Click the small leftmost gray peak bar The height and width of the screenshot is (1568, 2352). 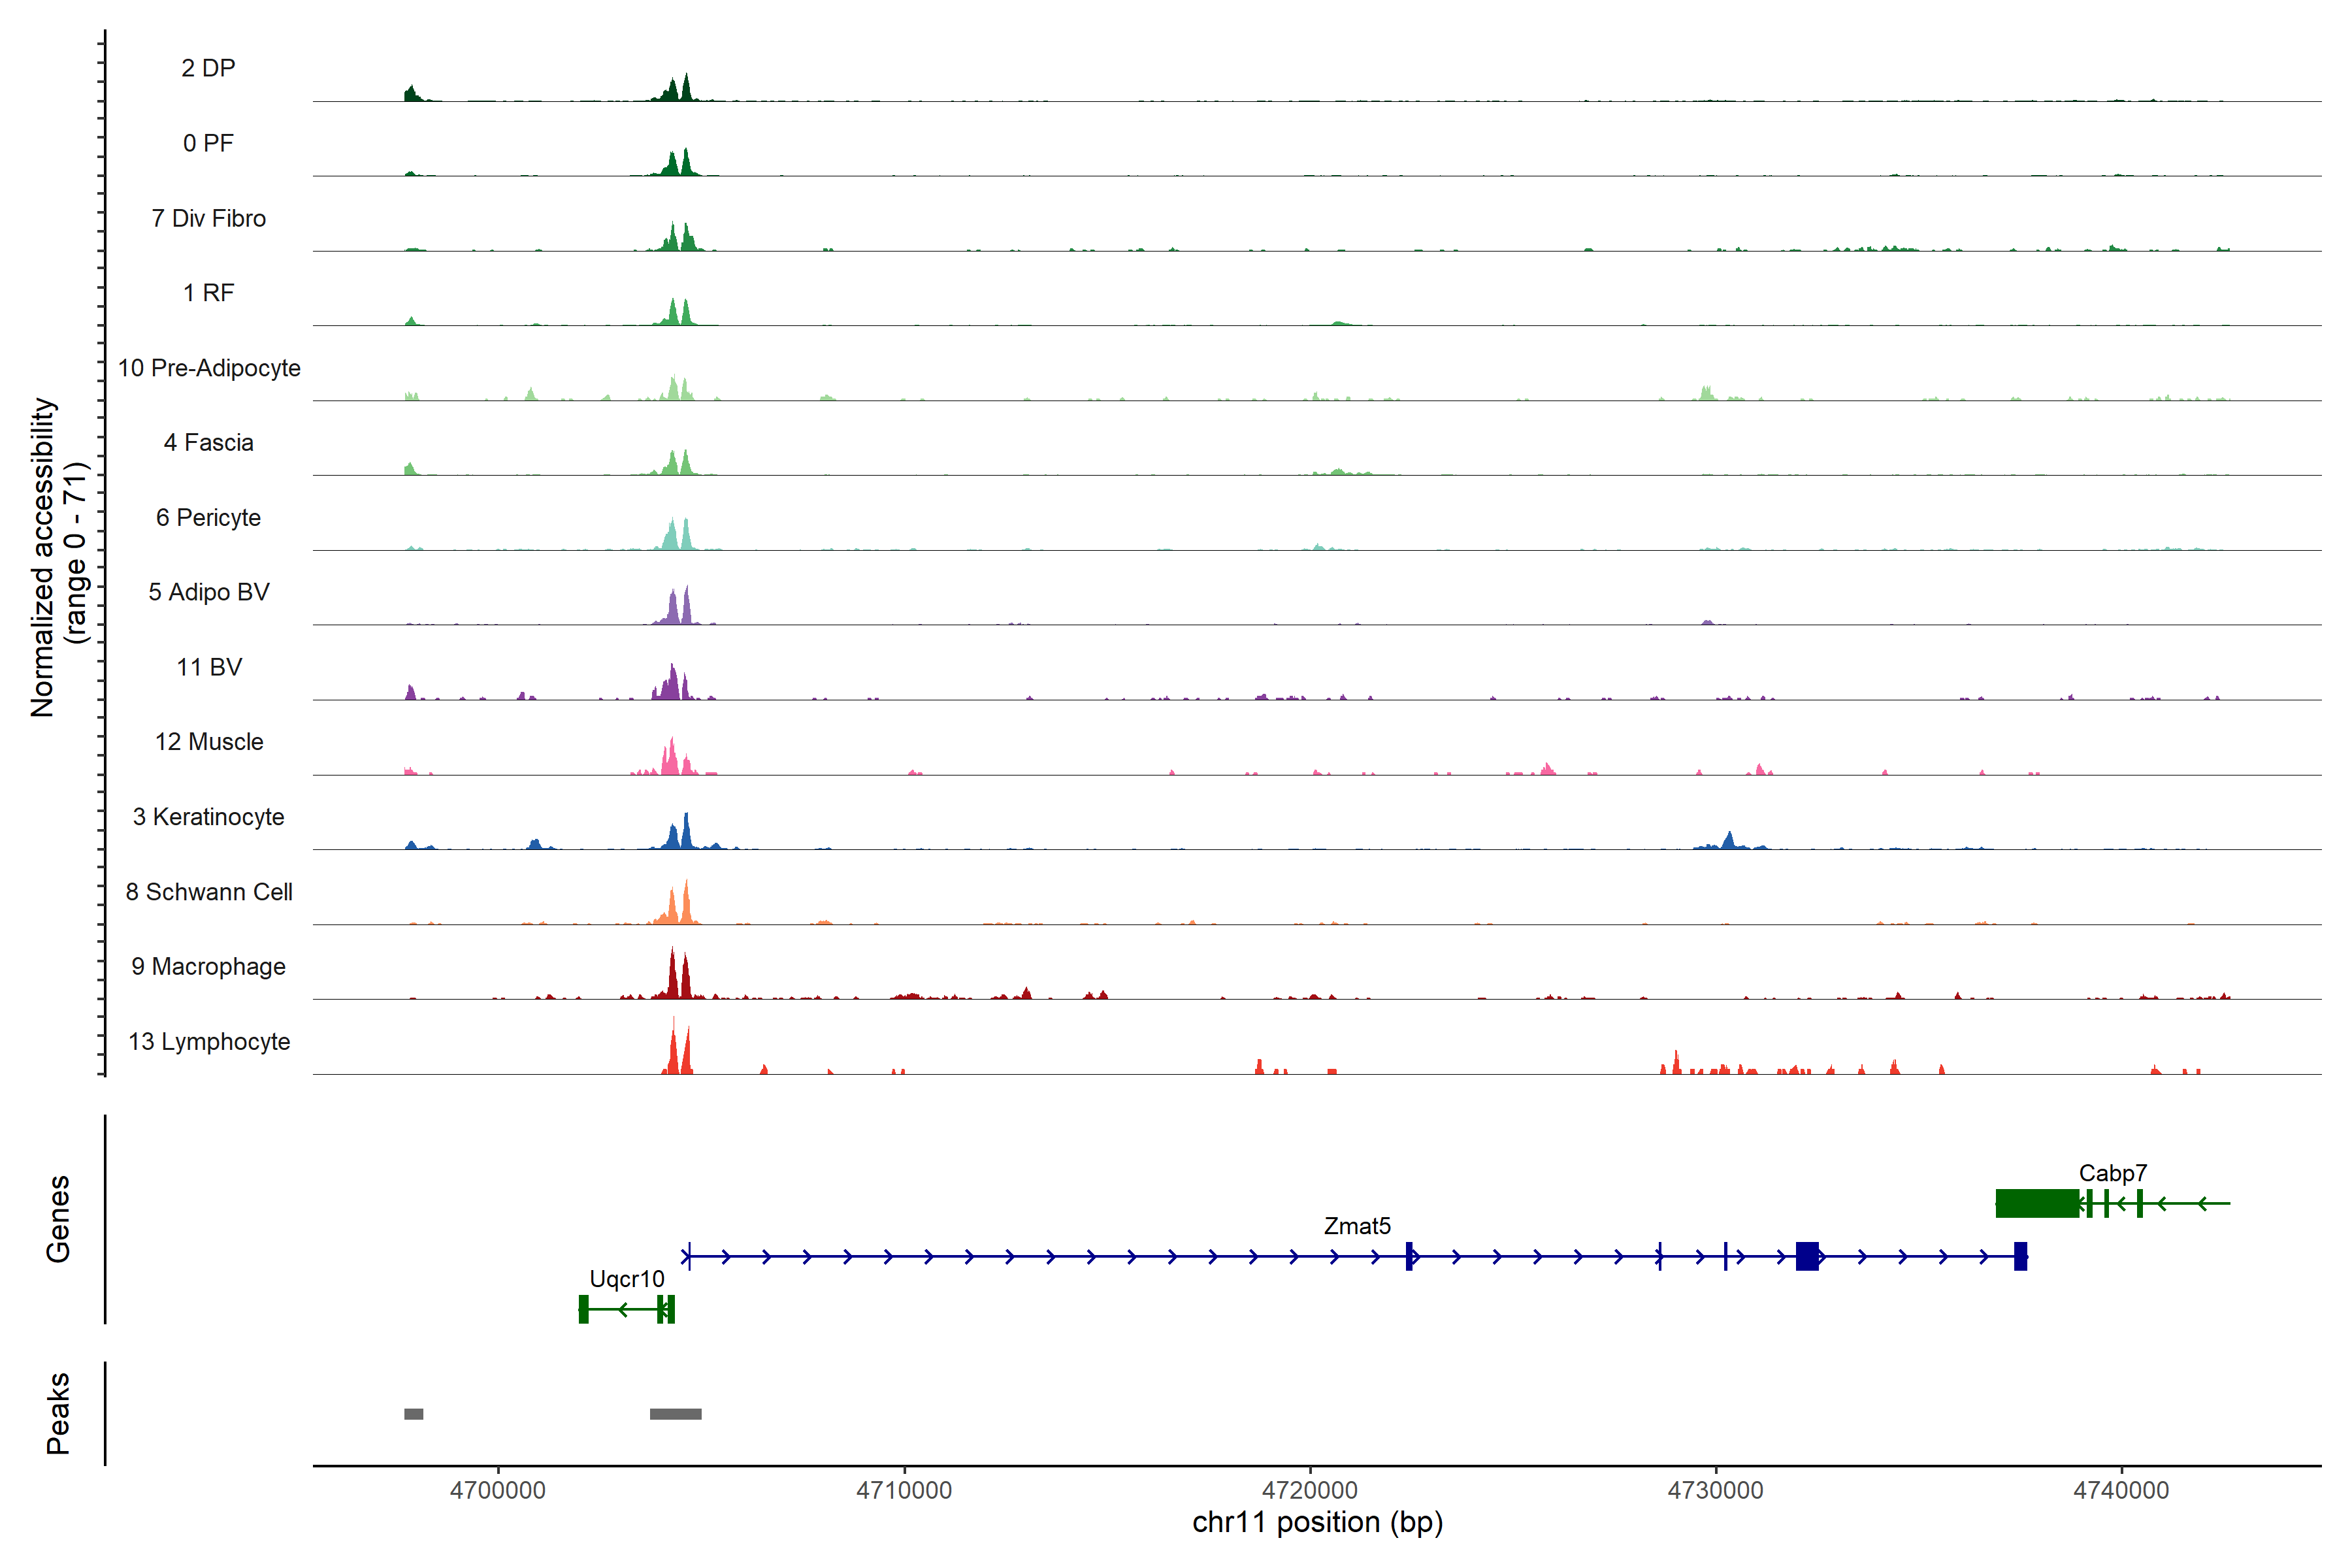point(413,1414)
